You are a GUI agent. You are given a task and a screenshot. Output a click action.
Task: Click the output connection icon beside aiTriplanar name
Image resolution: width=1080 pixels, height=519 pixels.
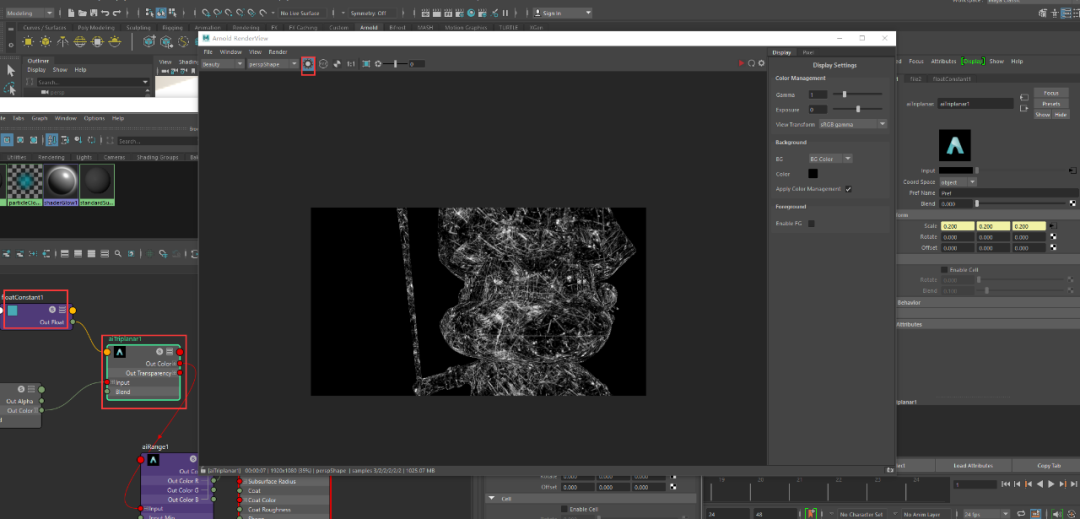click(1024, 107)
